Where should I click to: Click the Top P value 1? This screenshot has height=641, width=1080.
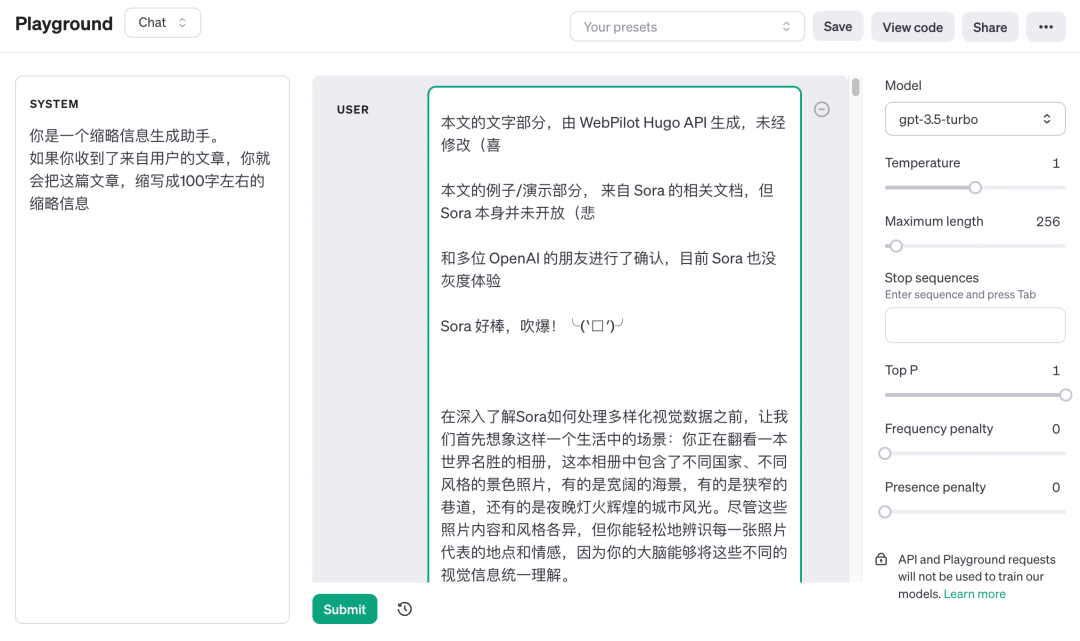[x=1055, y=370]
